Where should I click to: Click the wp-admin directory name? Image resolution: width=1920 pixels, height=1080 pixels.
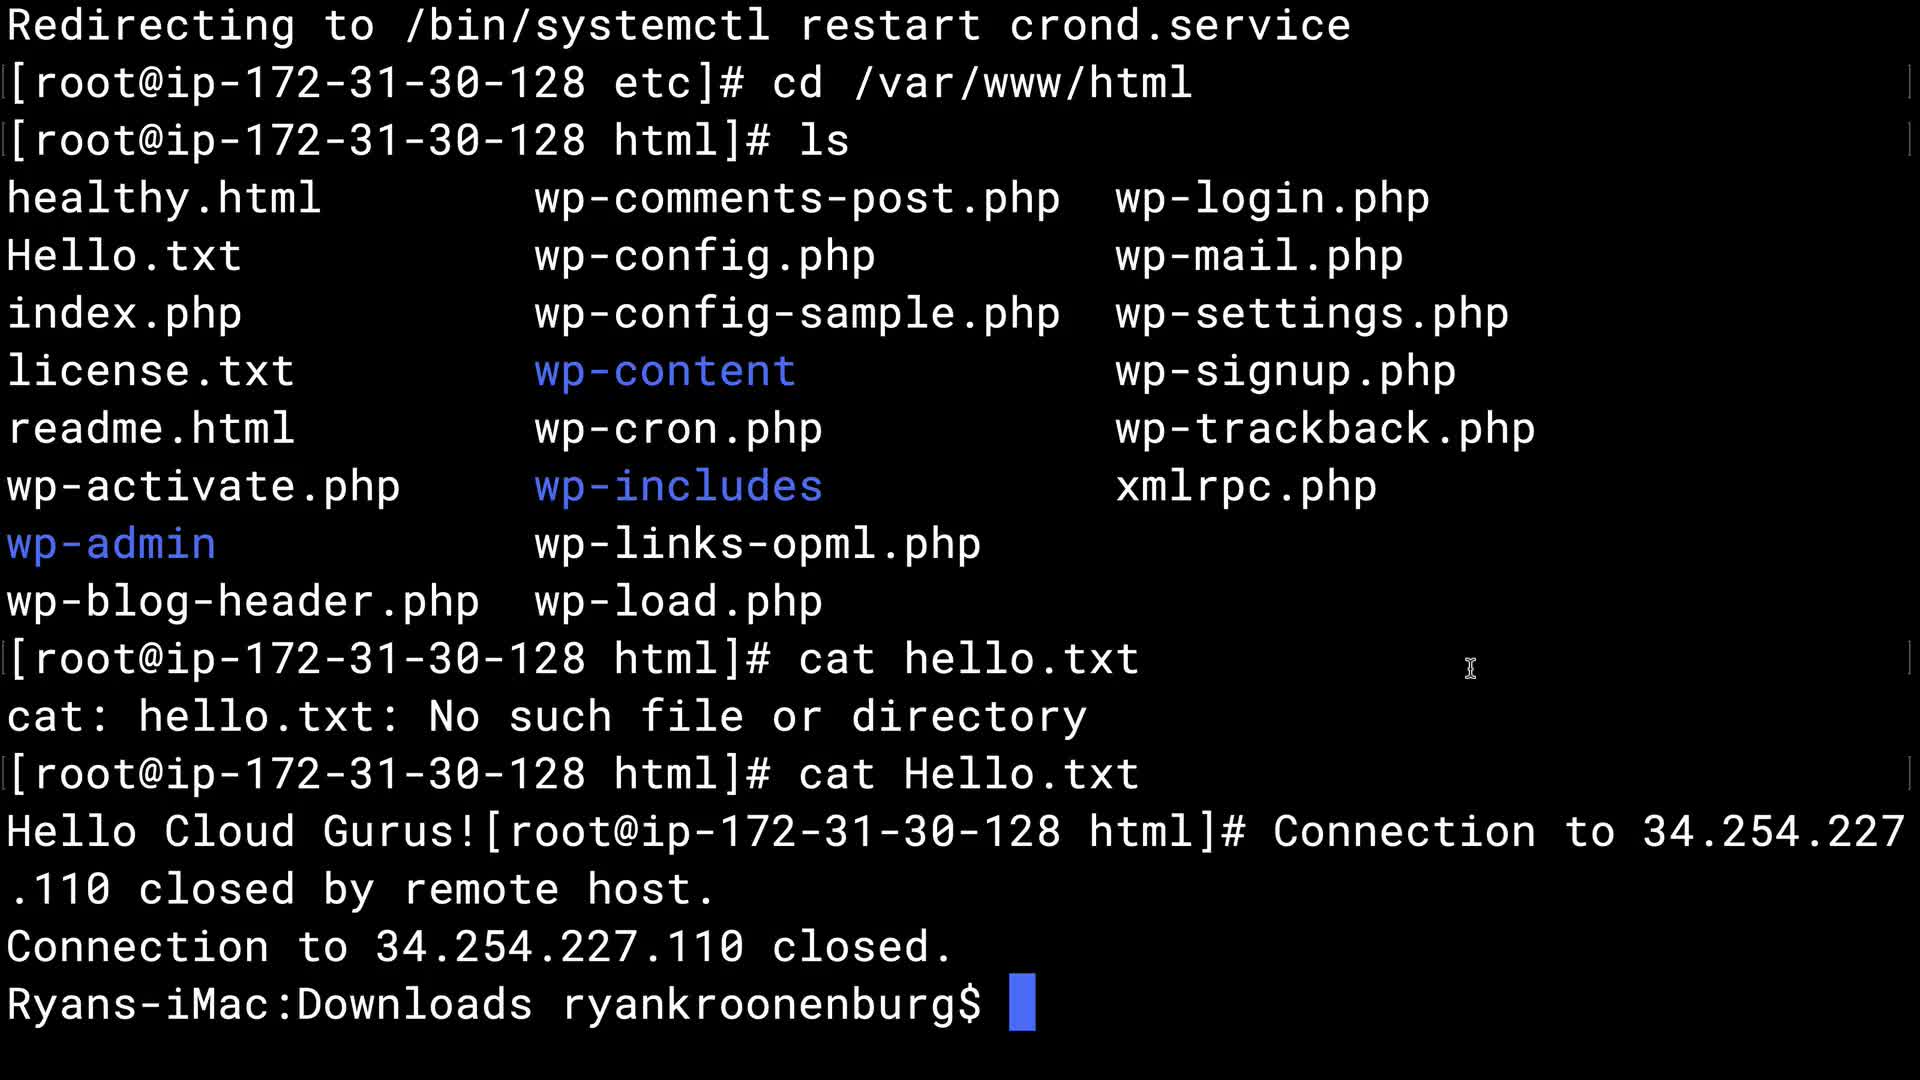coord(111,545)
